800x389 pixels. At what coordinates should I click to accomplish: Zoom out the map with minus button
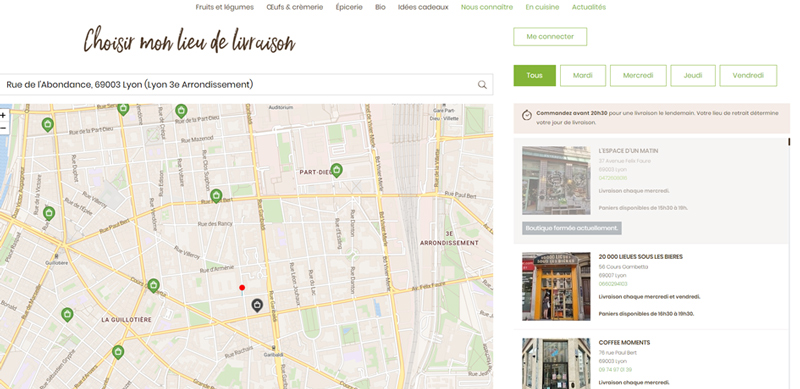click(3, 128)
